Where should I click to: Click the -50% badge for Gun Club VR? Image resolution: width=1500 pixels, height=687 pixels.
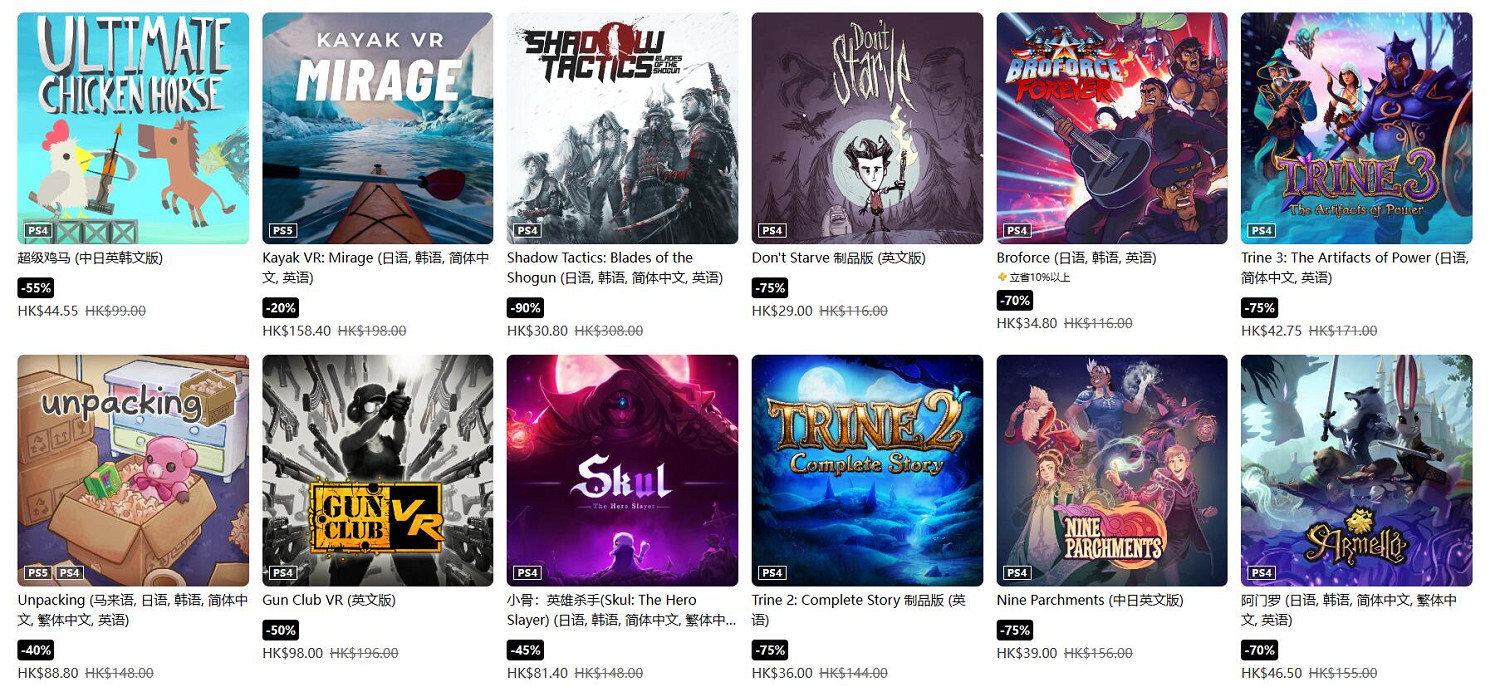coord(281,631)
